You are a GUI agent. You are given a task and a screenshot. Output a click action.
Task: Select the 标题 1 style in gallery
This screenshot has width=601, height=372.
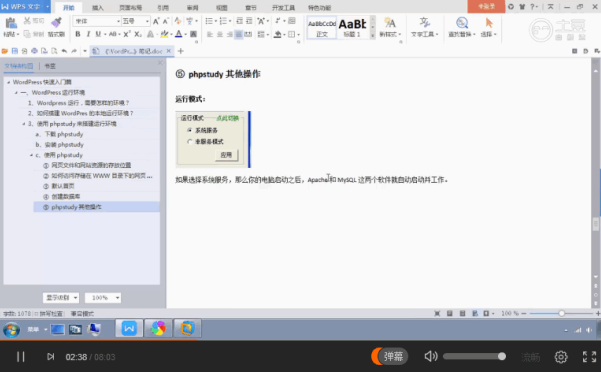click(352, 28)
